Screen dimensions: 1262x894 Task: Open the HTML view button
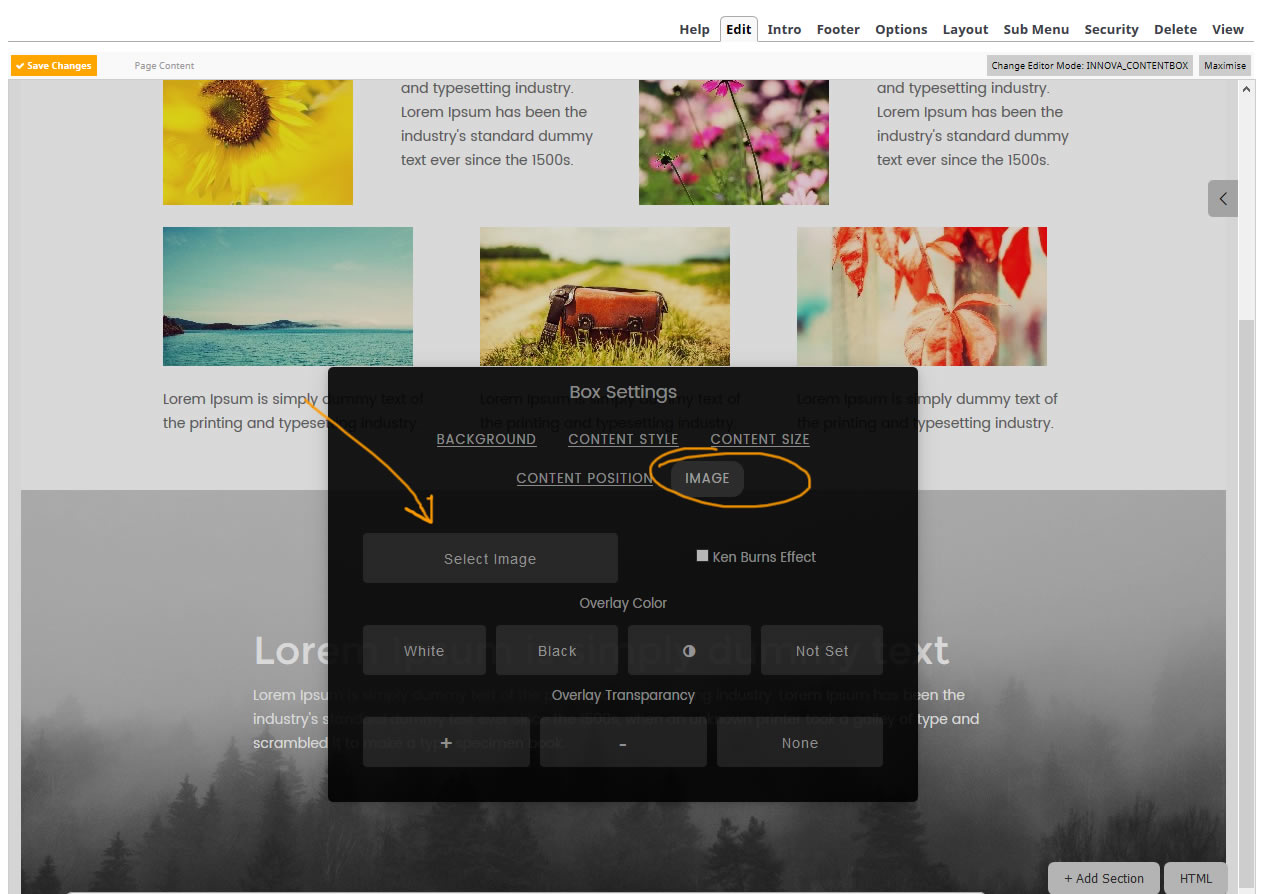click(1196, 878)
